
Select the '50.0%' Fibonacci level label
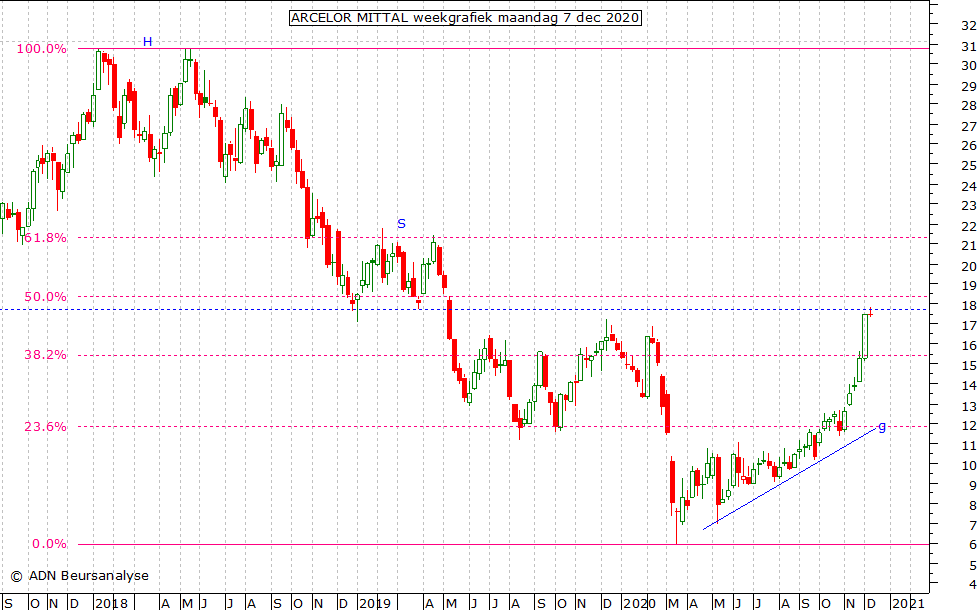pos(45,296)
